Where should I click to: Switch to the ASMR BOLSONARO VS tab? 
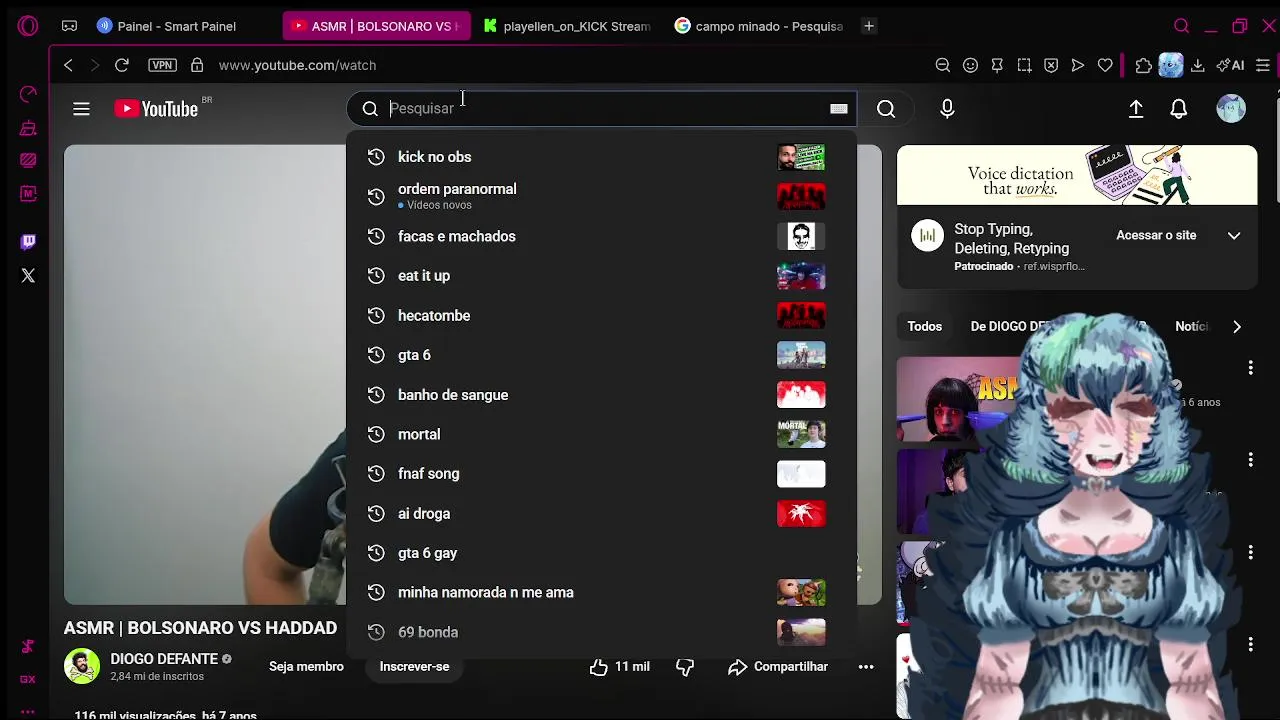(375, 26)
